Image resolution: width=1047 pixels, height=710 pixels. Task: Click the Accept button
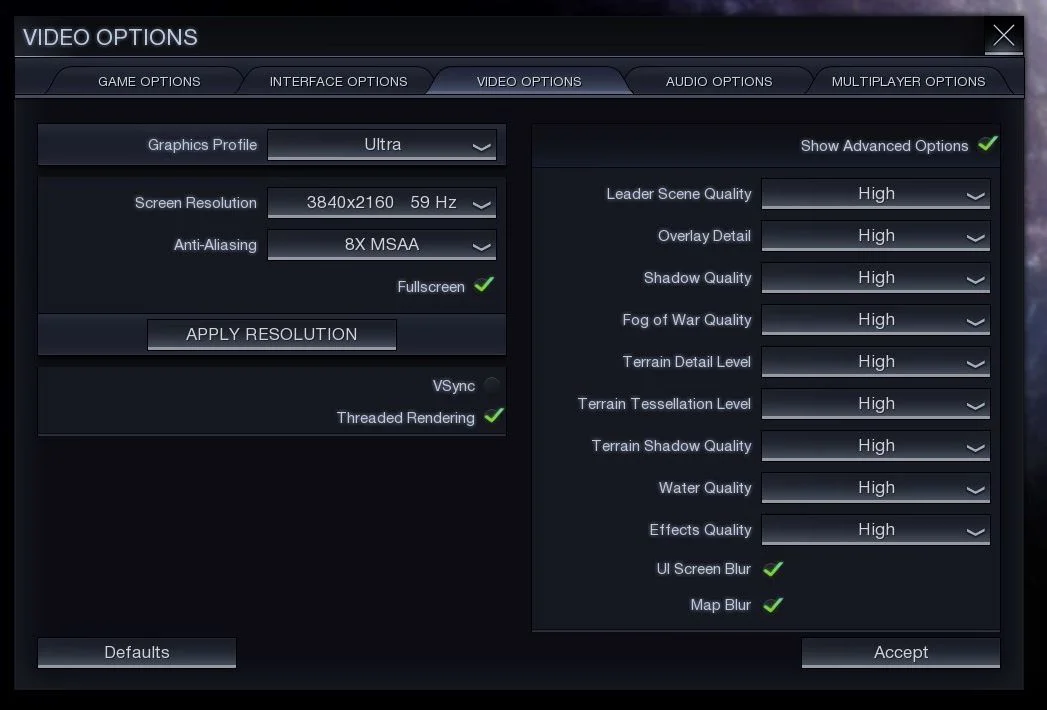(x=901, y=653)
